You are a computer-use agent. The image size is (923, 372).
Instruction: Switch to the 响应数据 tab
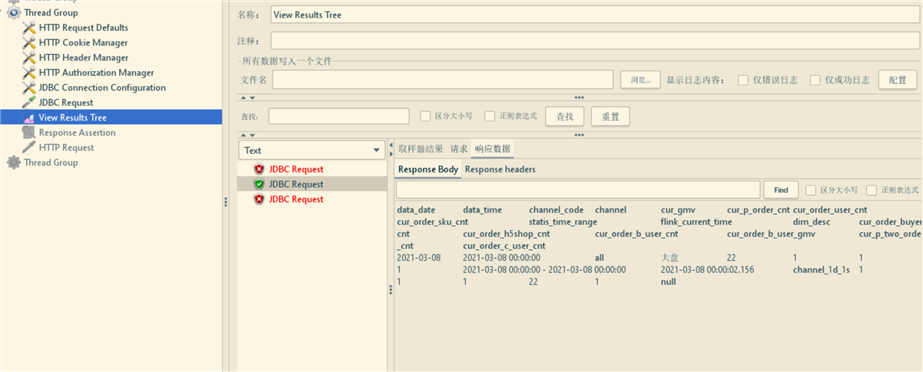[493, 149]
